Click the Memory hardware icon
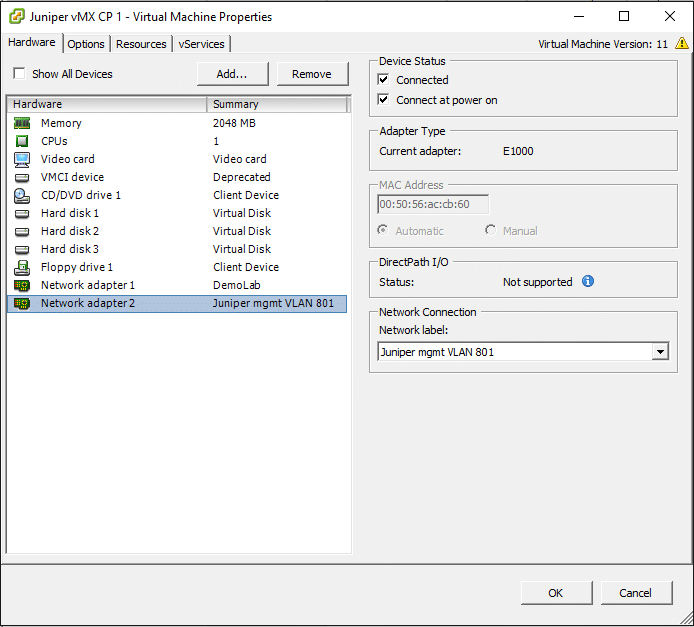 (22, 123)
